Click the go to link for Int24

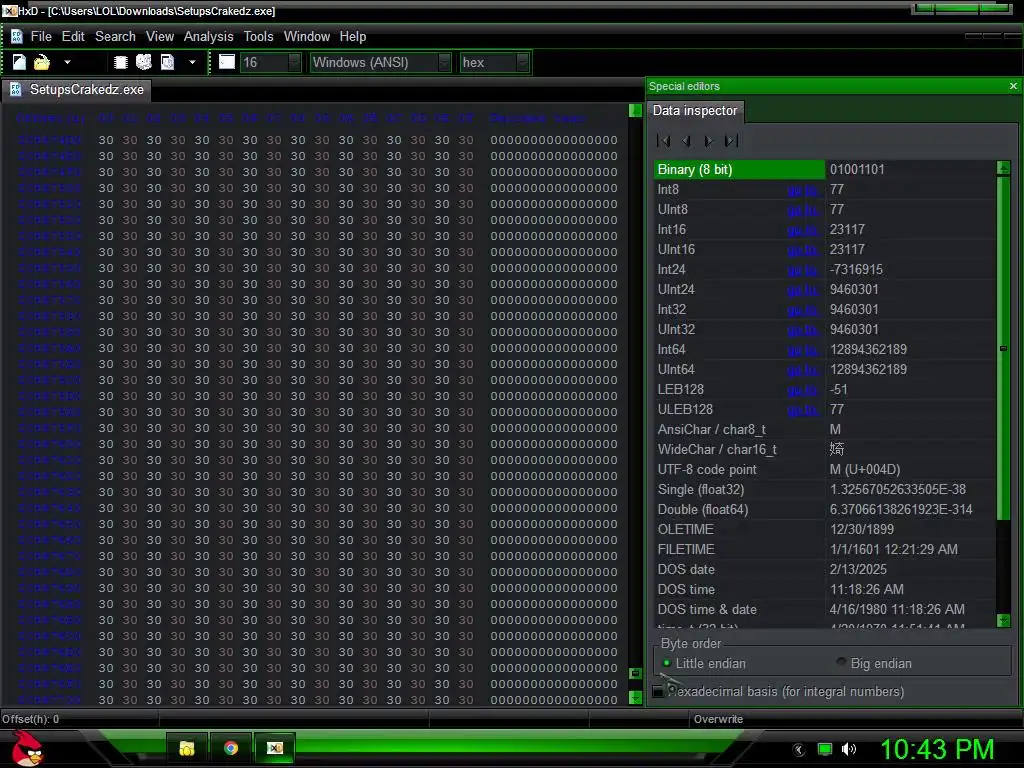click(x=803, y=270)
